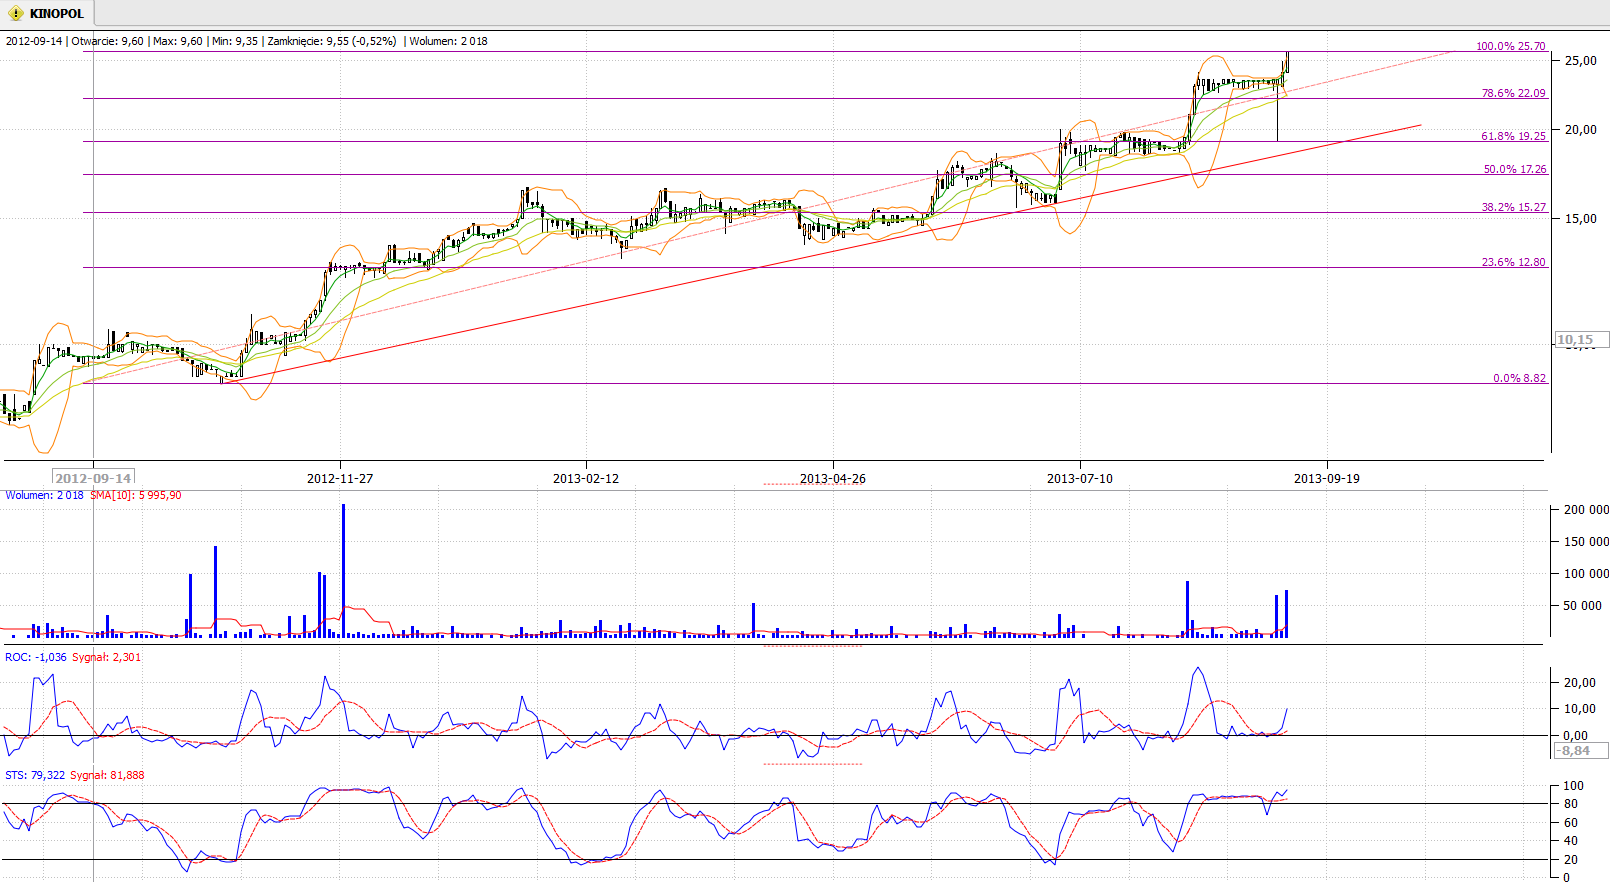Click the 10,15 price cursor value box
The width and height of the screenshot is (1610, 889).
point(1582,340)
